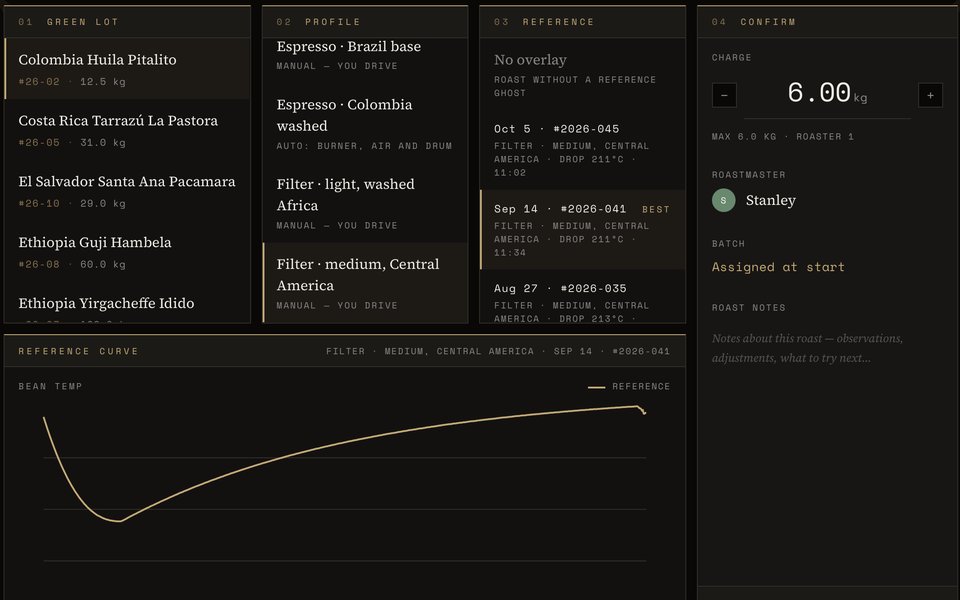The height and width of the screenshot is (600, 960).
Task: Choose Costa Rica Tarrazú La Pastora lot
Action: click(127, 130)
